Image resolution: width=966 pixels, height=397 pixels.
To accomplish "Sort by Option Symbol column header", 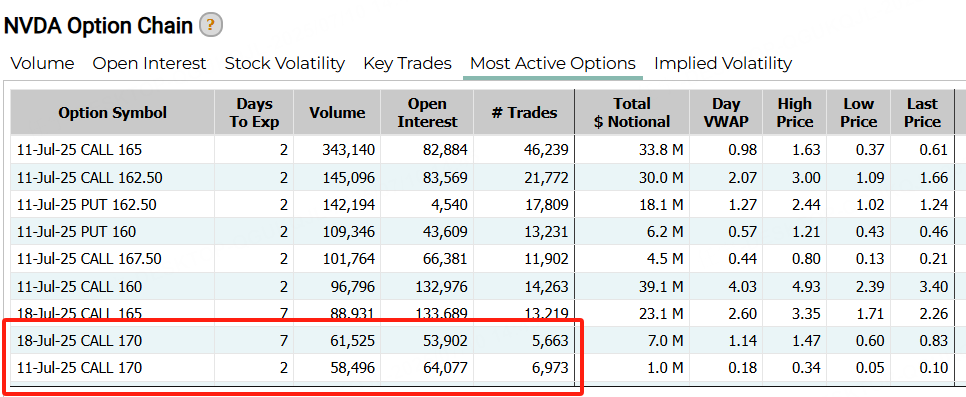I will (113, 113).
